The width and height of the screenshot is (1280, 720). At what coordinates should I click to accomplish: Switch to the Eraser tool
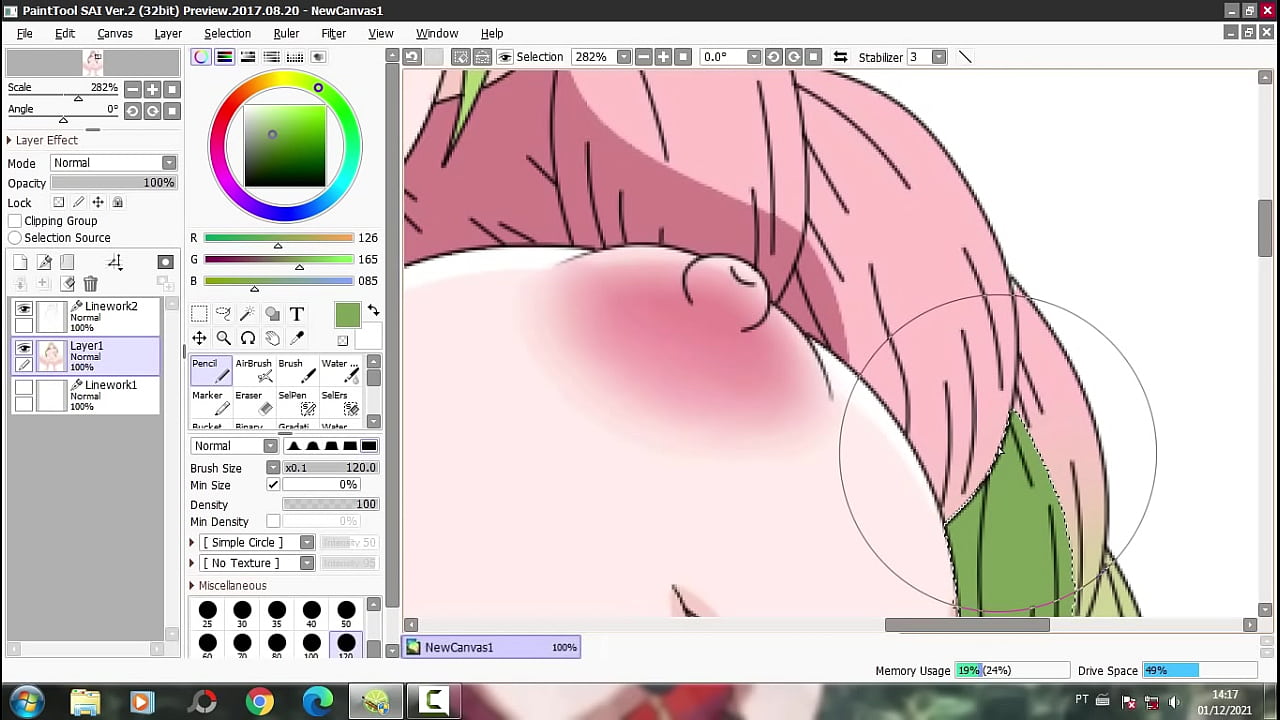pyautogui.click(x=254, y=402)
